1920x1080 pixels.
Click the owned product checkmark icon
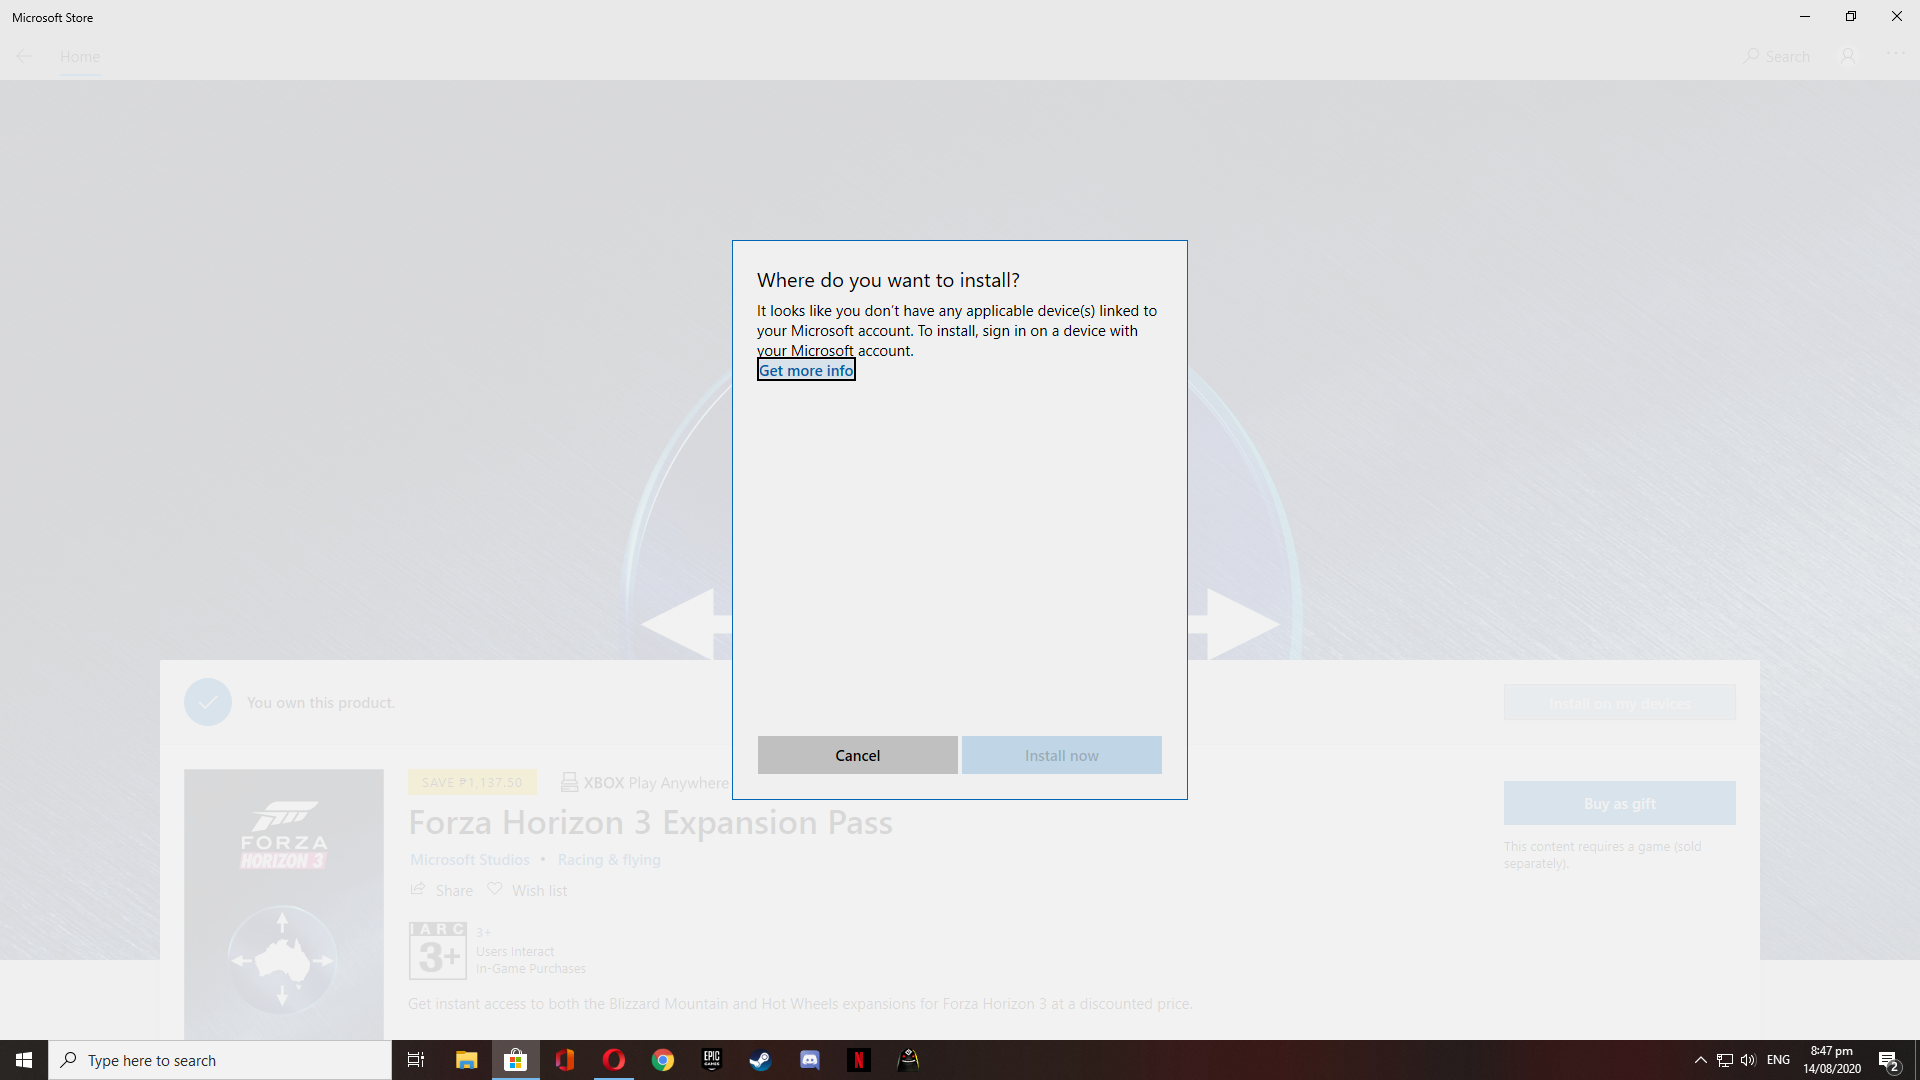tap(207, 702)
